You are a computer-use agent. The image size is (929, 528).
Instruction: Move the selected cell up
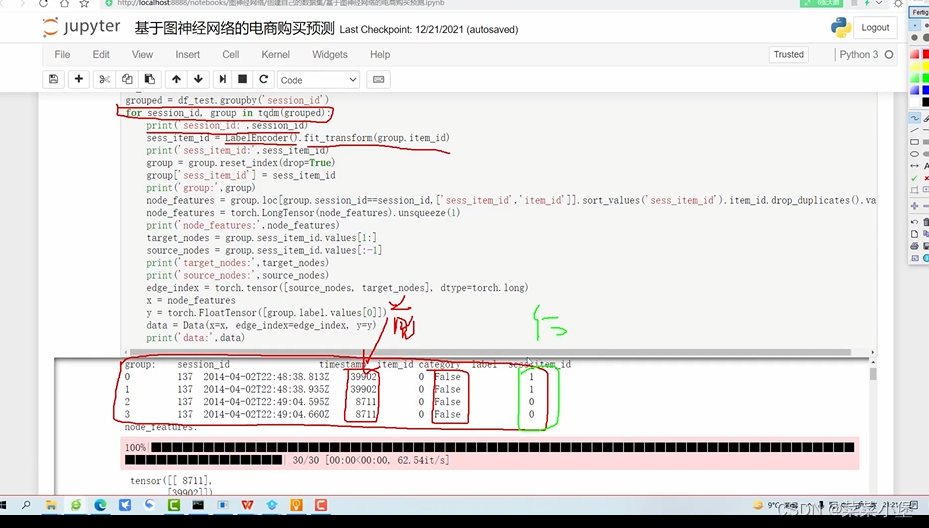tap(176, 79)
